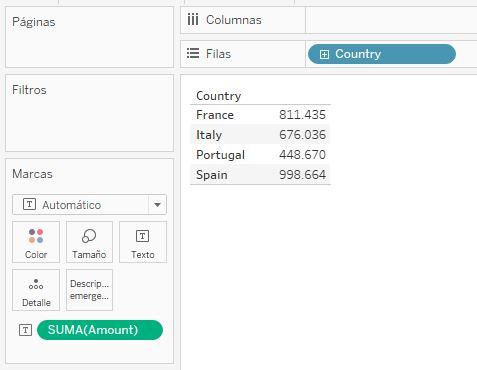477x370 pixels.
Task: Click the value 811.435
Action: (302, 115)
